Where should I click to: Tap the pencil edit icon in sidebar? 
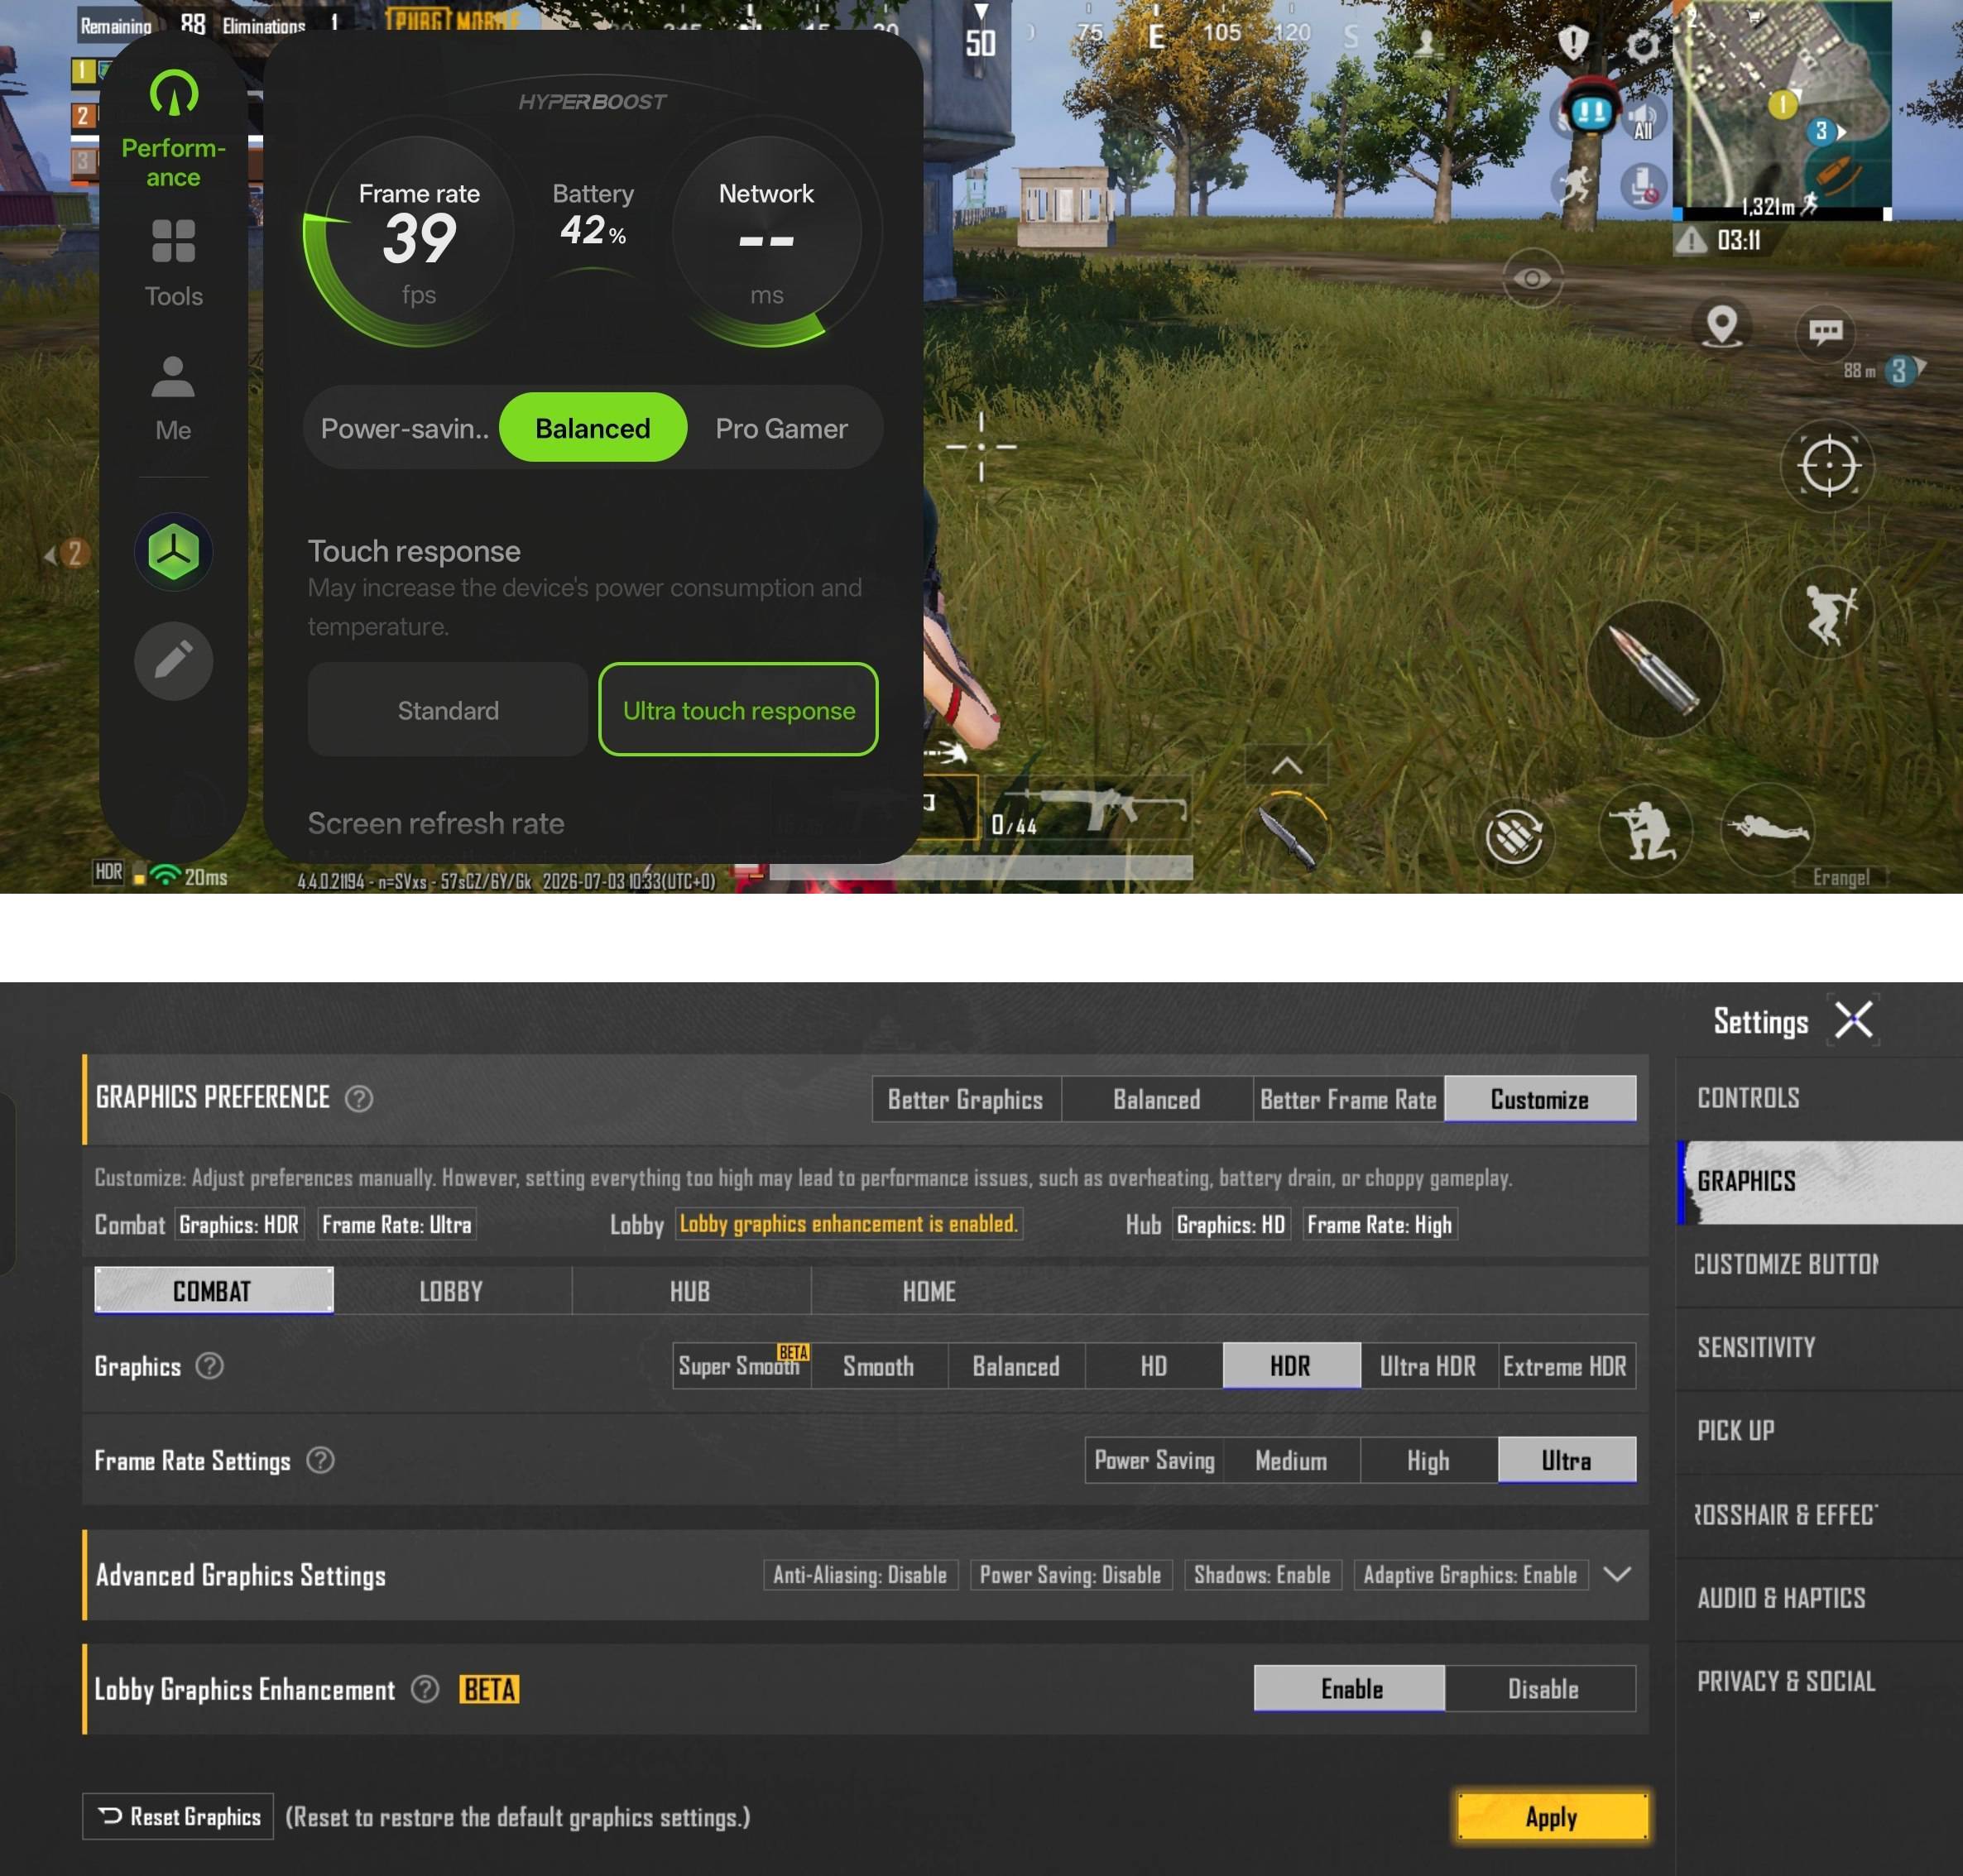point(173,660)
